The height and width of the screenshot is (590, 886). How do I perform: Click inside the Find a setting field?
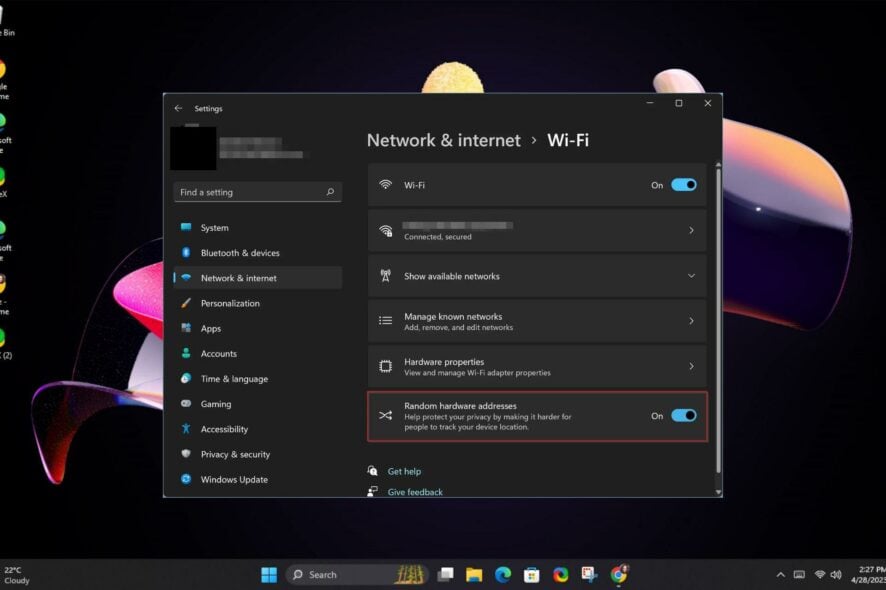(x=250, y=191)
